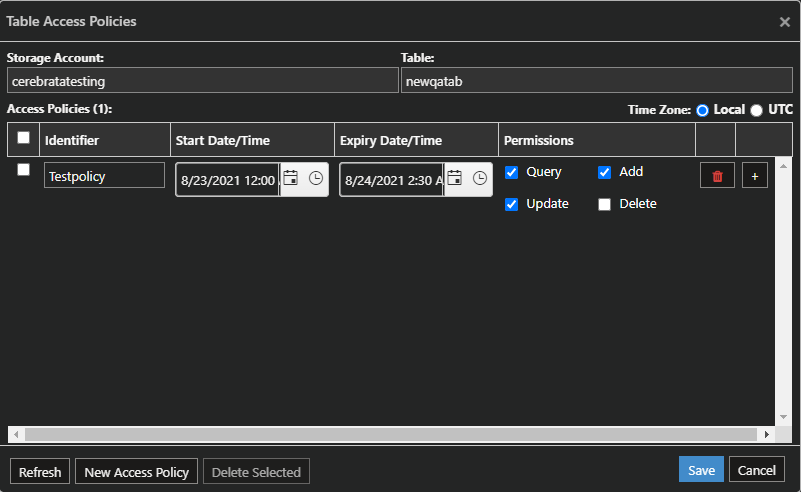Screen dimensions: 801x492
Task: Click the Expiry Date/Time column header
Action: pos(416,139)
